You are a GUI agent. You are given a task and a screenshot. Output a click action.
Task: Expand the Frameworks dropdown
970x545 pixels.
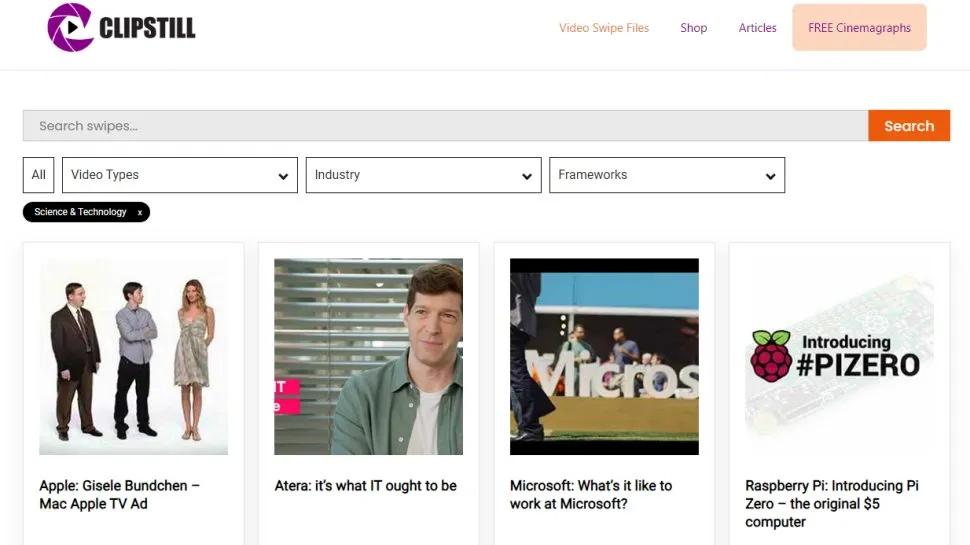point(667,175)
